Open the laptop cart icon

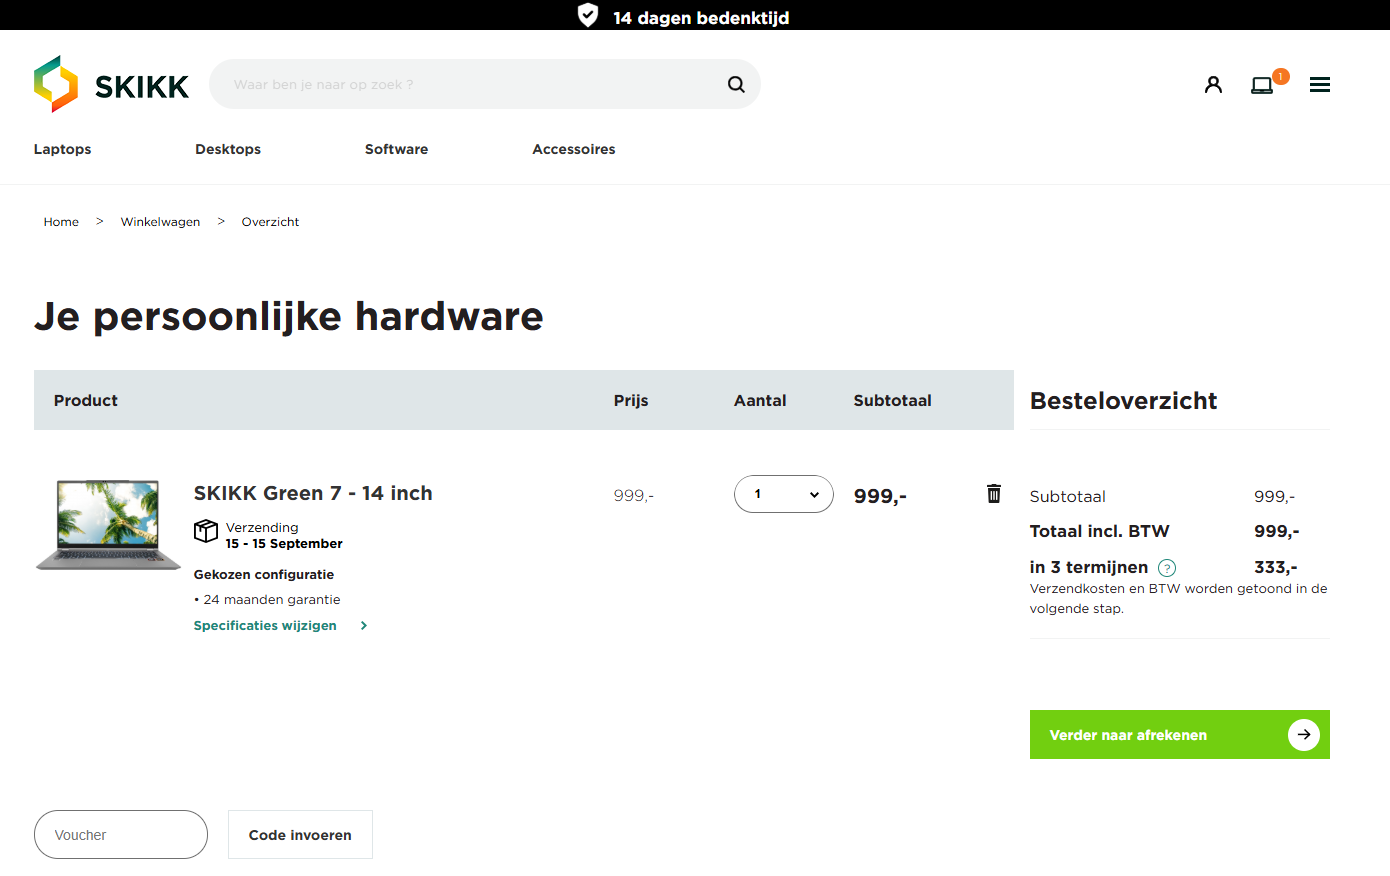[1263, 85]
